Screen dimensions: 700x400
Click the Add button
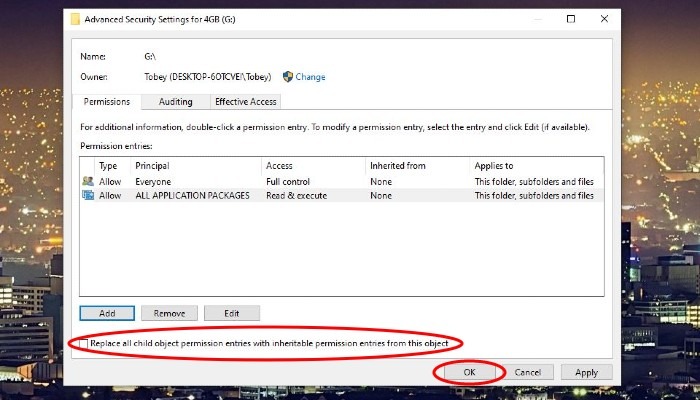tap(107, 313)
